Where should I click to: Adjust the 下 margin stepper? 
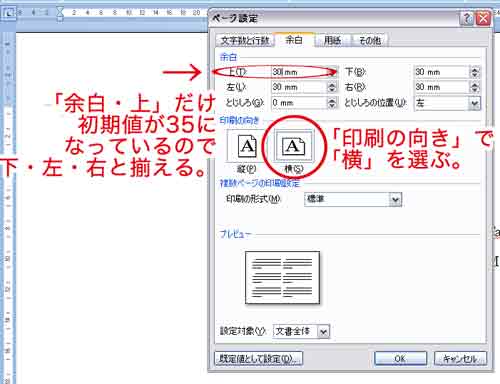tap(475, 72)
